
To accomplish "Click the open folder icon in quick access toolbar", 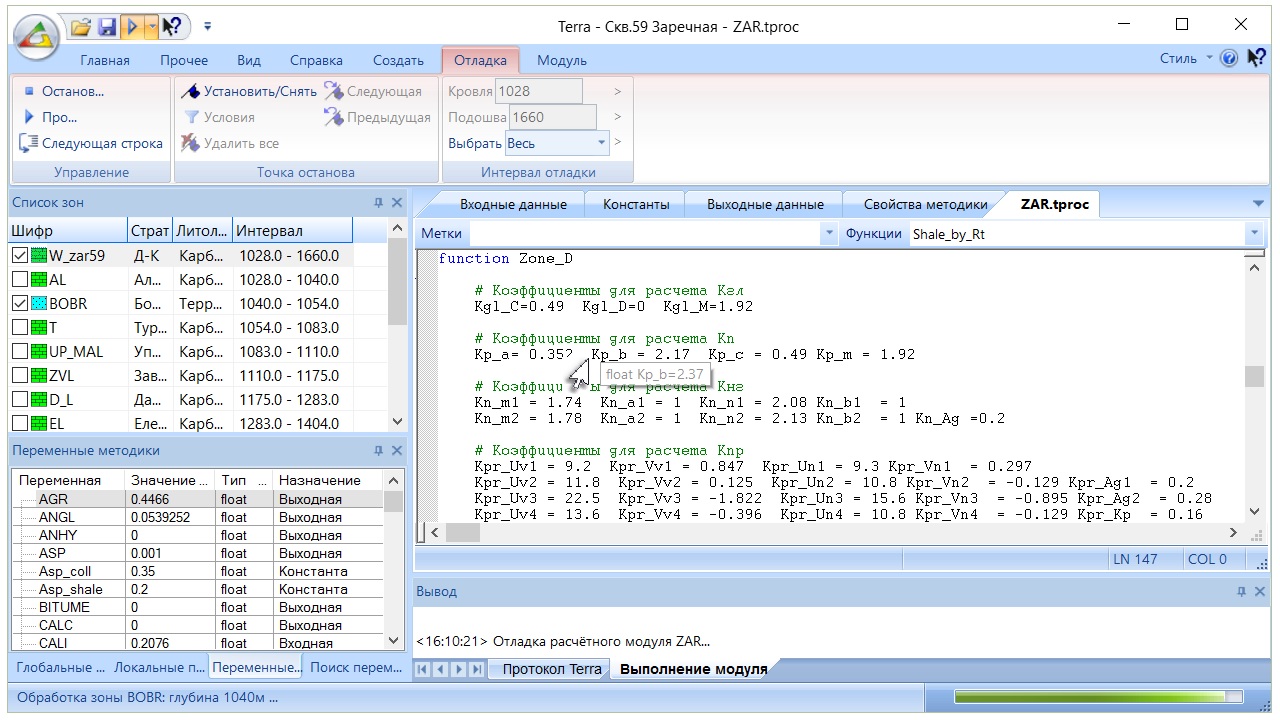I will point(81,27).
